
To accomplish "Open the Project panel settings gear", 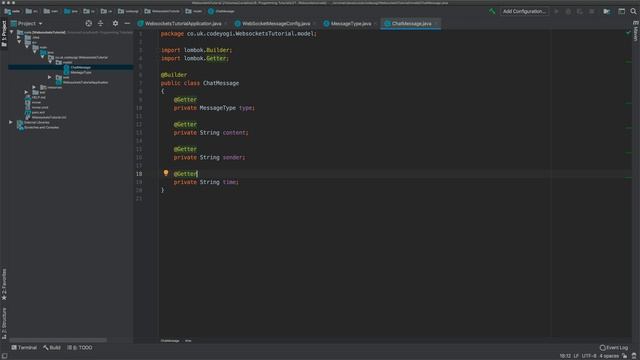I will click(116, 24).
